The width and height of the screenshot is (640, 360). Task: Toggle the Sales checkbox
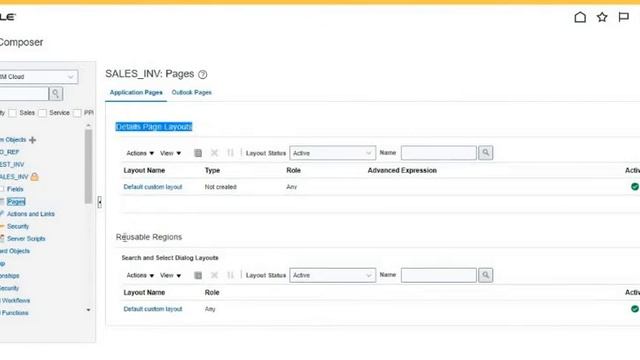(x=13, y=113)
